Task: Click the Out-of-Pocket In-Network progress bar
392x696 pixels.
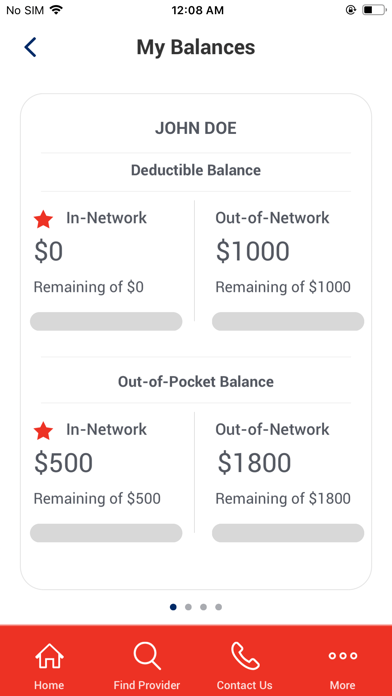Action: click(x=106, y=533)
